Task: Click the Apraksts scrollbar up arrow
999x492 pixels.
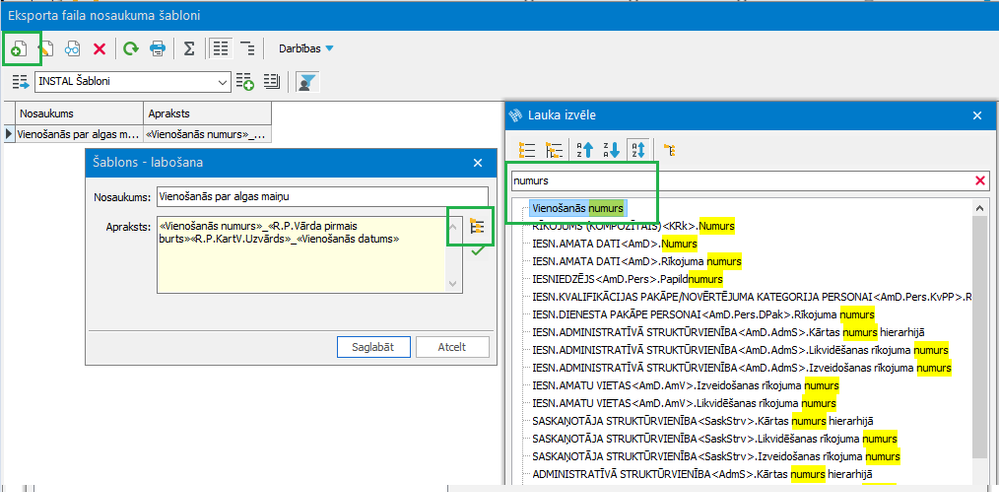Action: click(x=454, y=225)
